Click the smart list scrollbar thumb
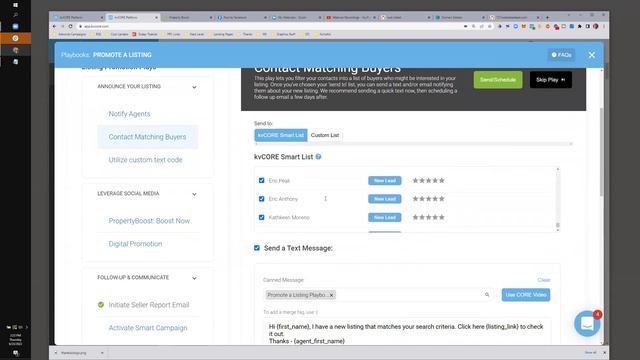This screenshot has height=360, width=640. 558,225
